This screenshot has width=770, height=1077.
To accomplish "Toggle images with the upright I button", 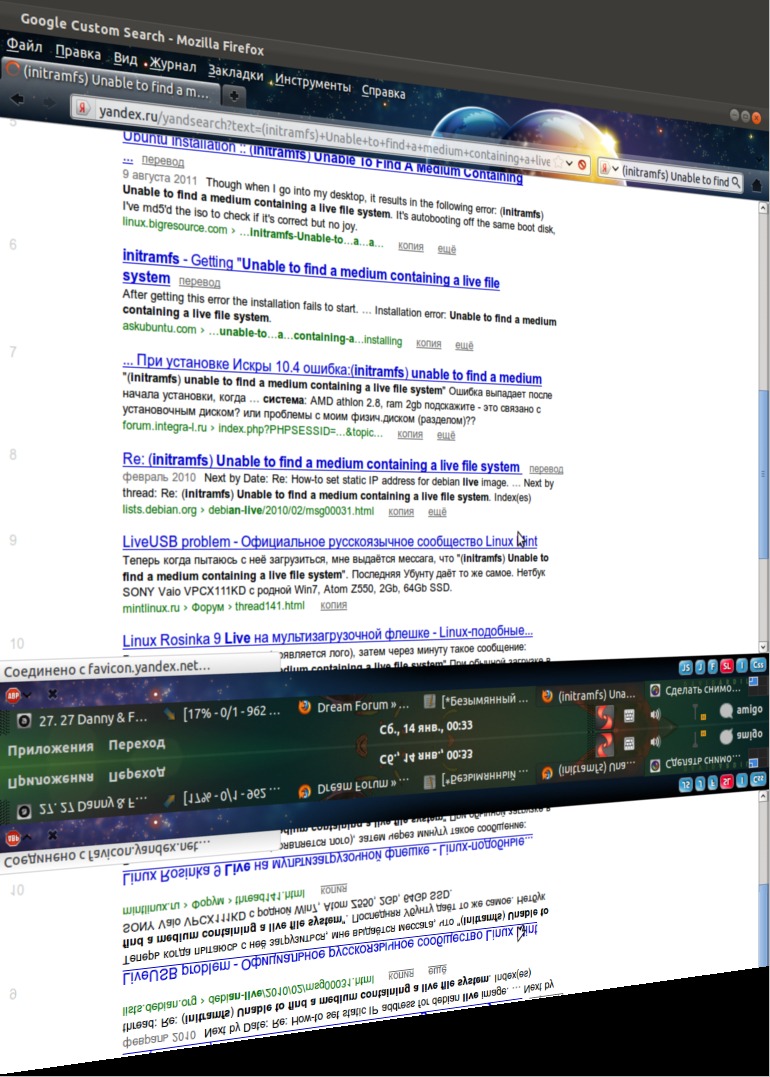I will pyautogui.click(x=742, y=665).
